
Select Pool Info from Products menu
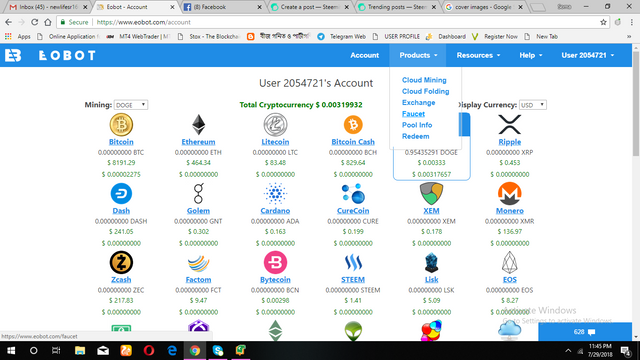pos(417,125)
